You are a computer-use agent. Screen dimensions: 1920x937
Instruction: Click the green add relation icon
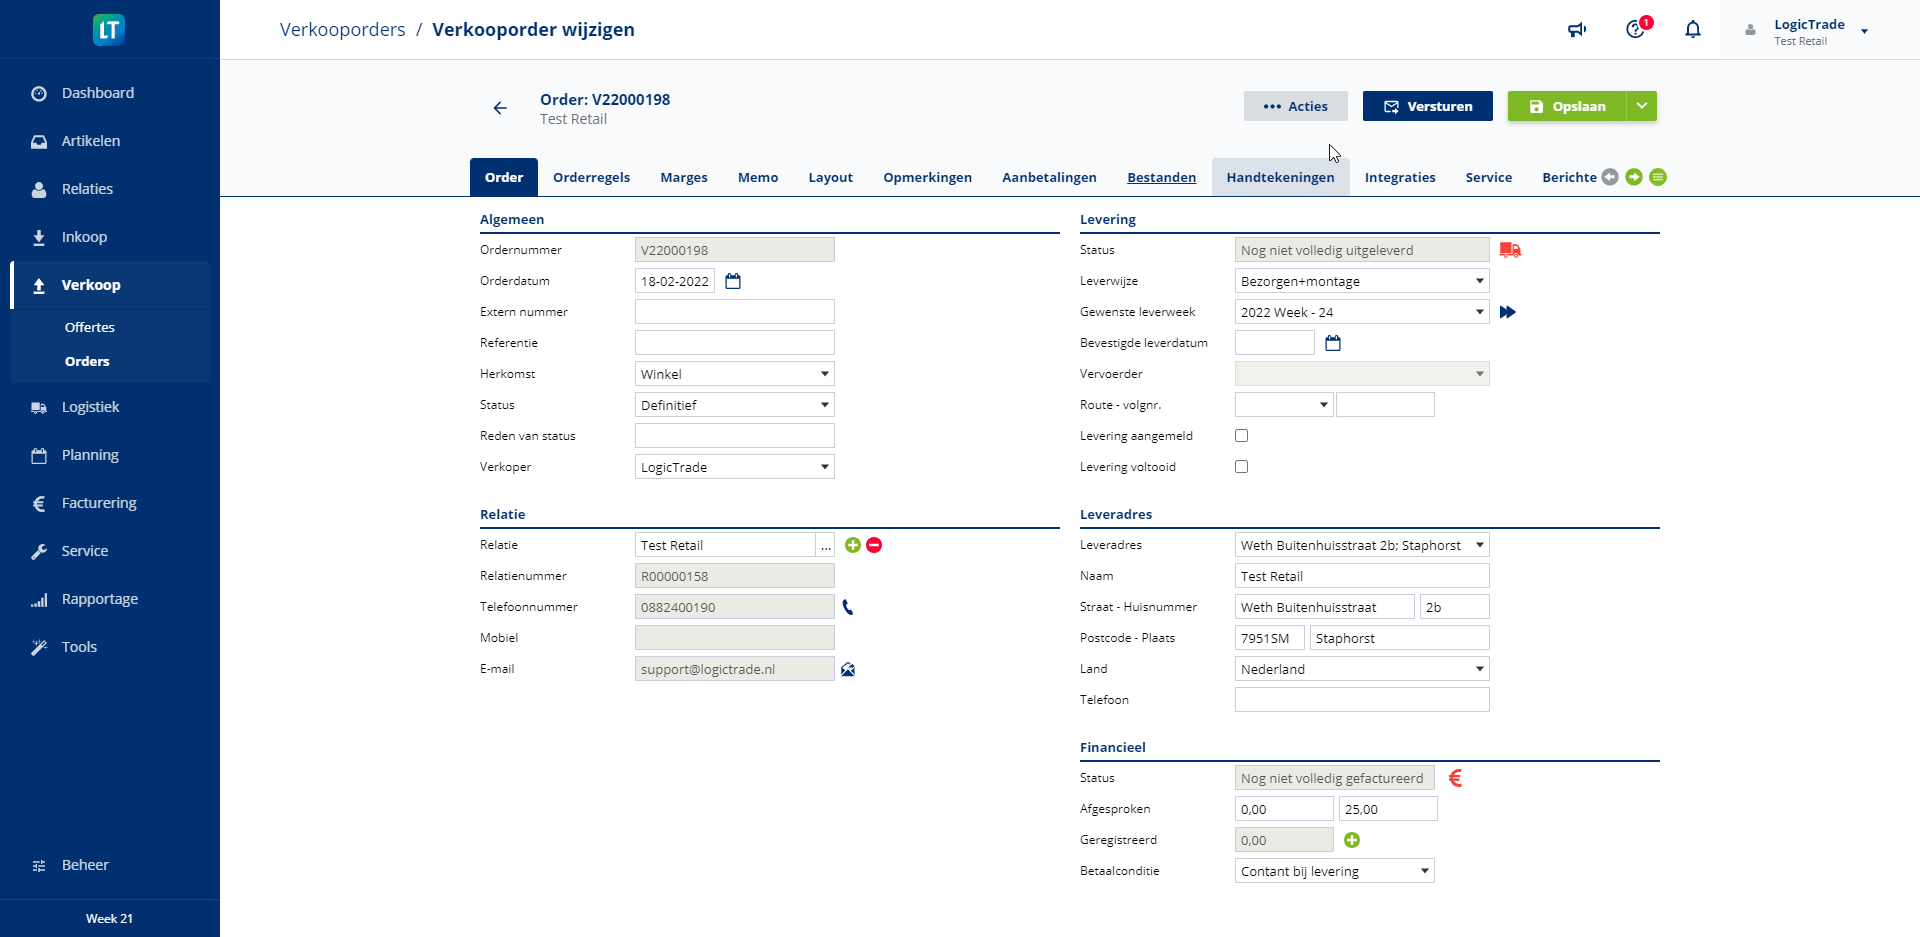(852, 545)
